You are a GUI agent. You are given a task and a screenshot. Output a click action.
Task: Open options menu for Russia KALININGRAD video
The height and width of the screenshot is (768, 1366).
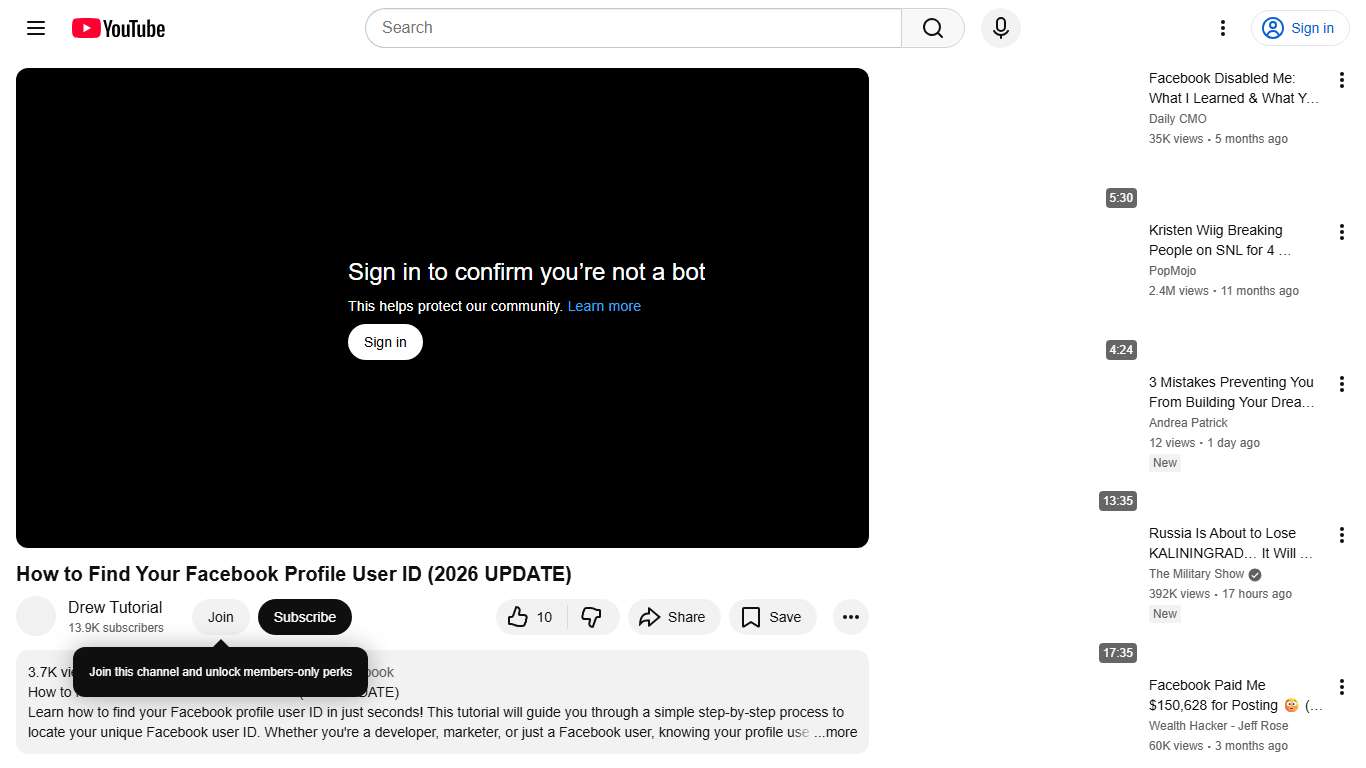1341,534
